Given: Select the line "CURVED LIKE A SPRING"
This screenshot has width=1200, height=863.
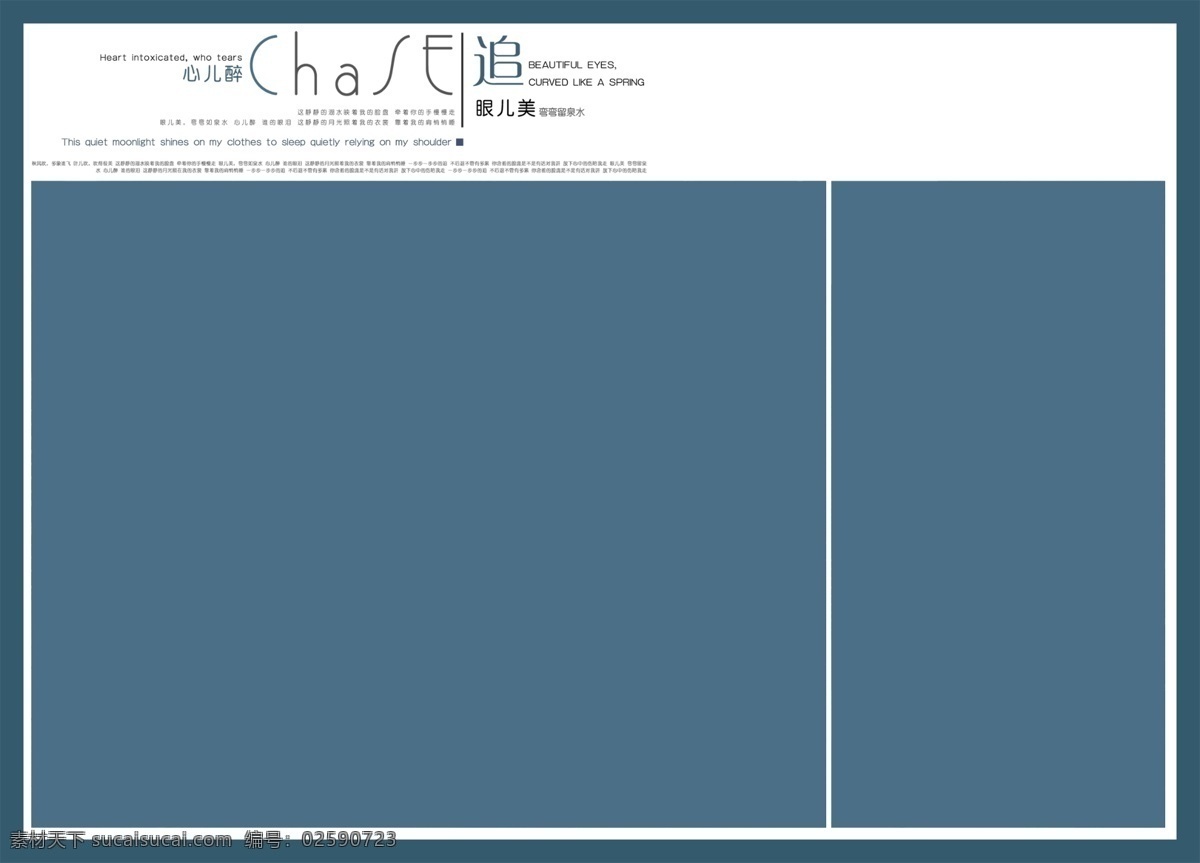Looking at the screenshot, I should pyautogui.click(x=586, y=82).
